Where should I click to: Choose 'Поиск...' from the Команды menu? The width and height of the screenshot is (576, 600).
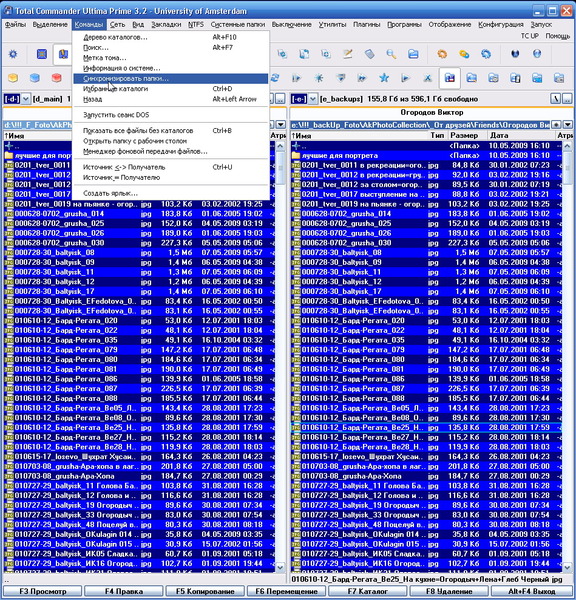171,47
